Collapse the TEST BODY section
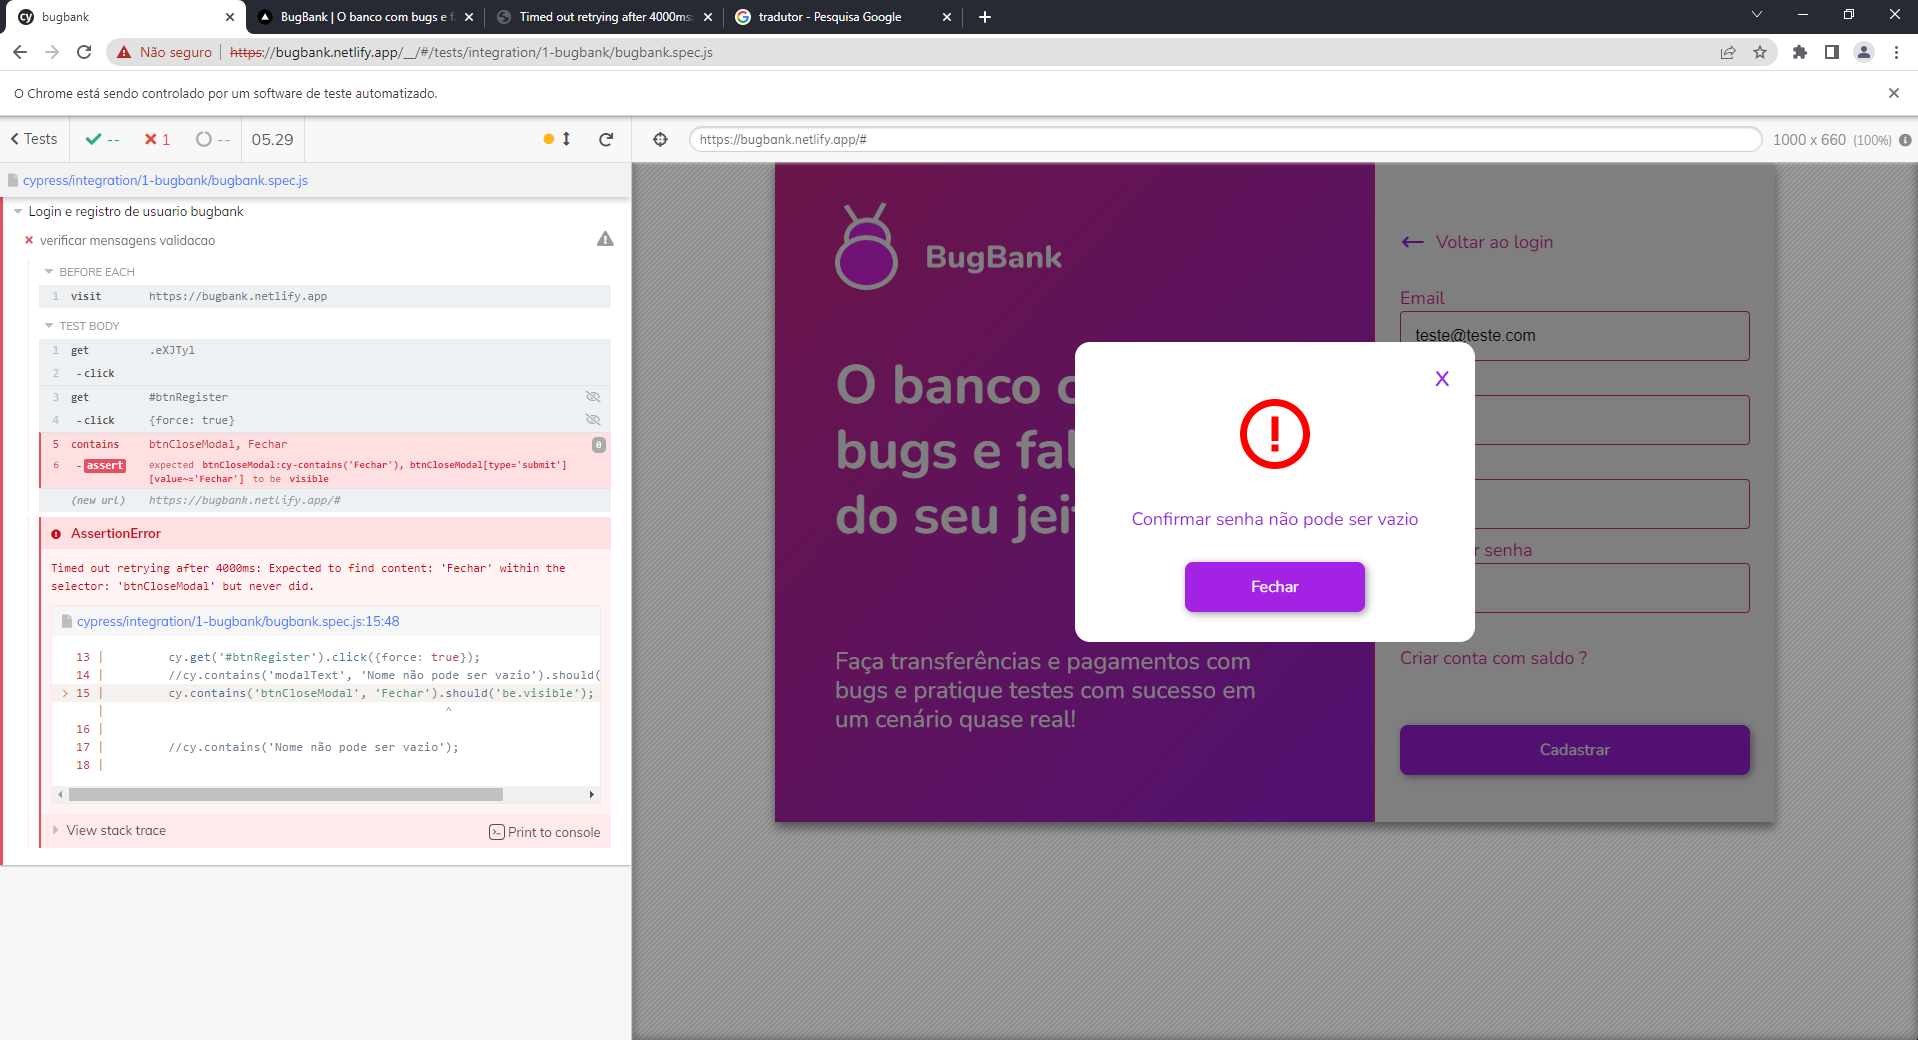Image resolution: width=1918 pixels, height=1040 pixels. (81, 326)
